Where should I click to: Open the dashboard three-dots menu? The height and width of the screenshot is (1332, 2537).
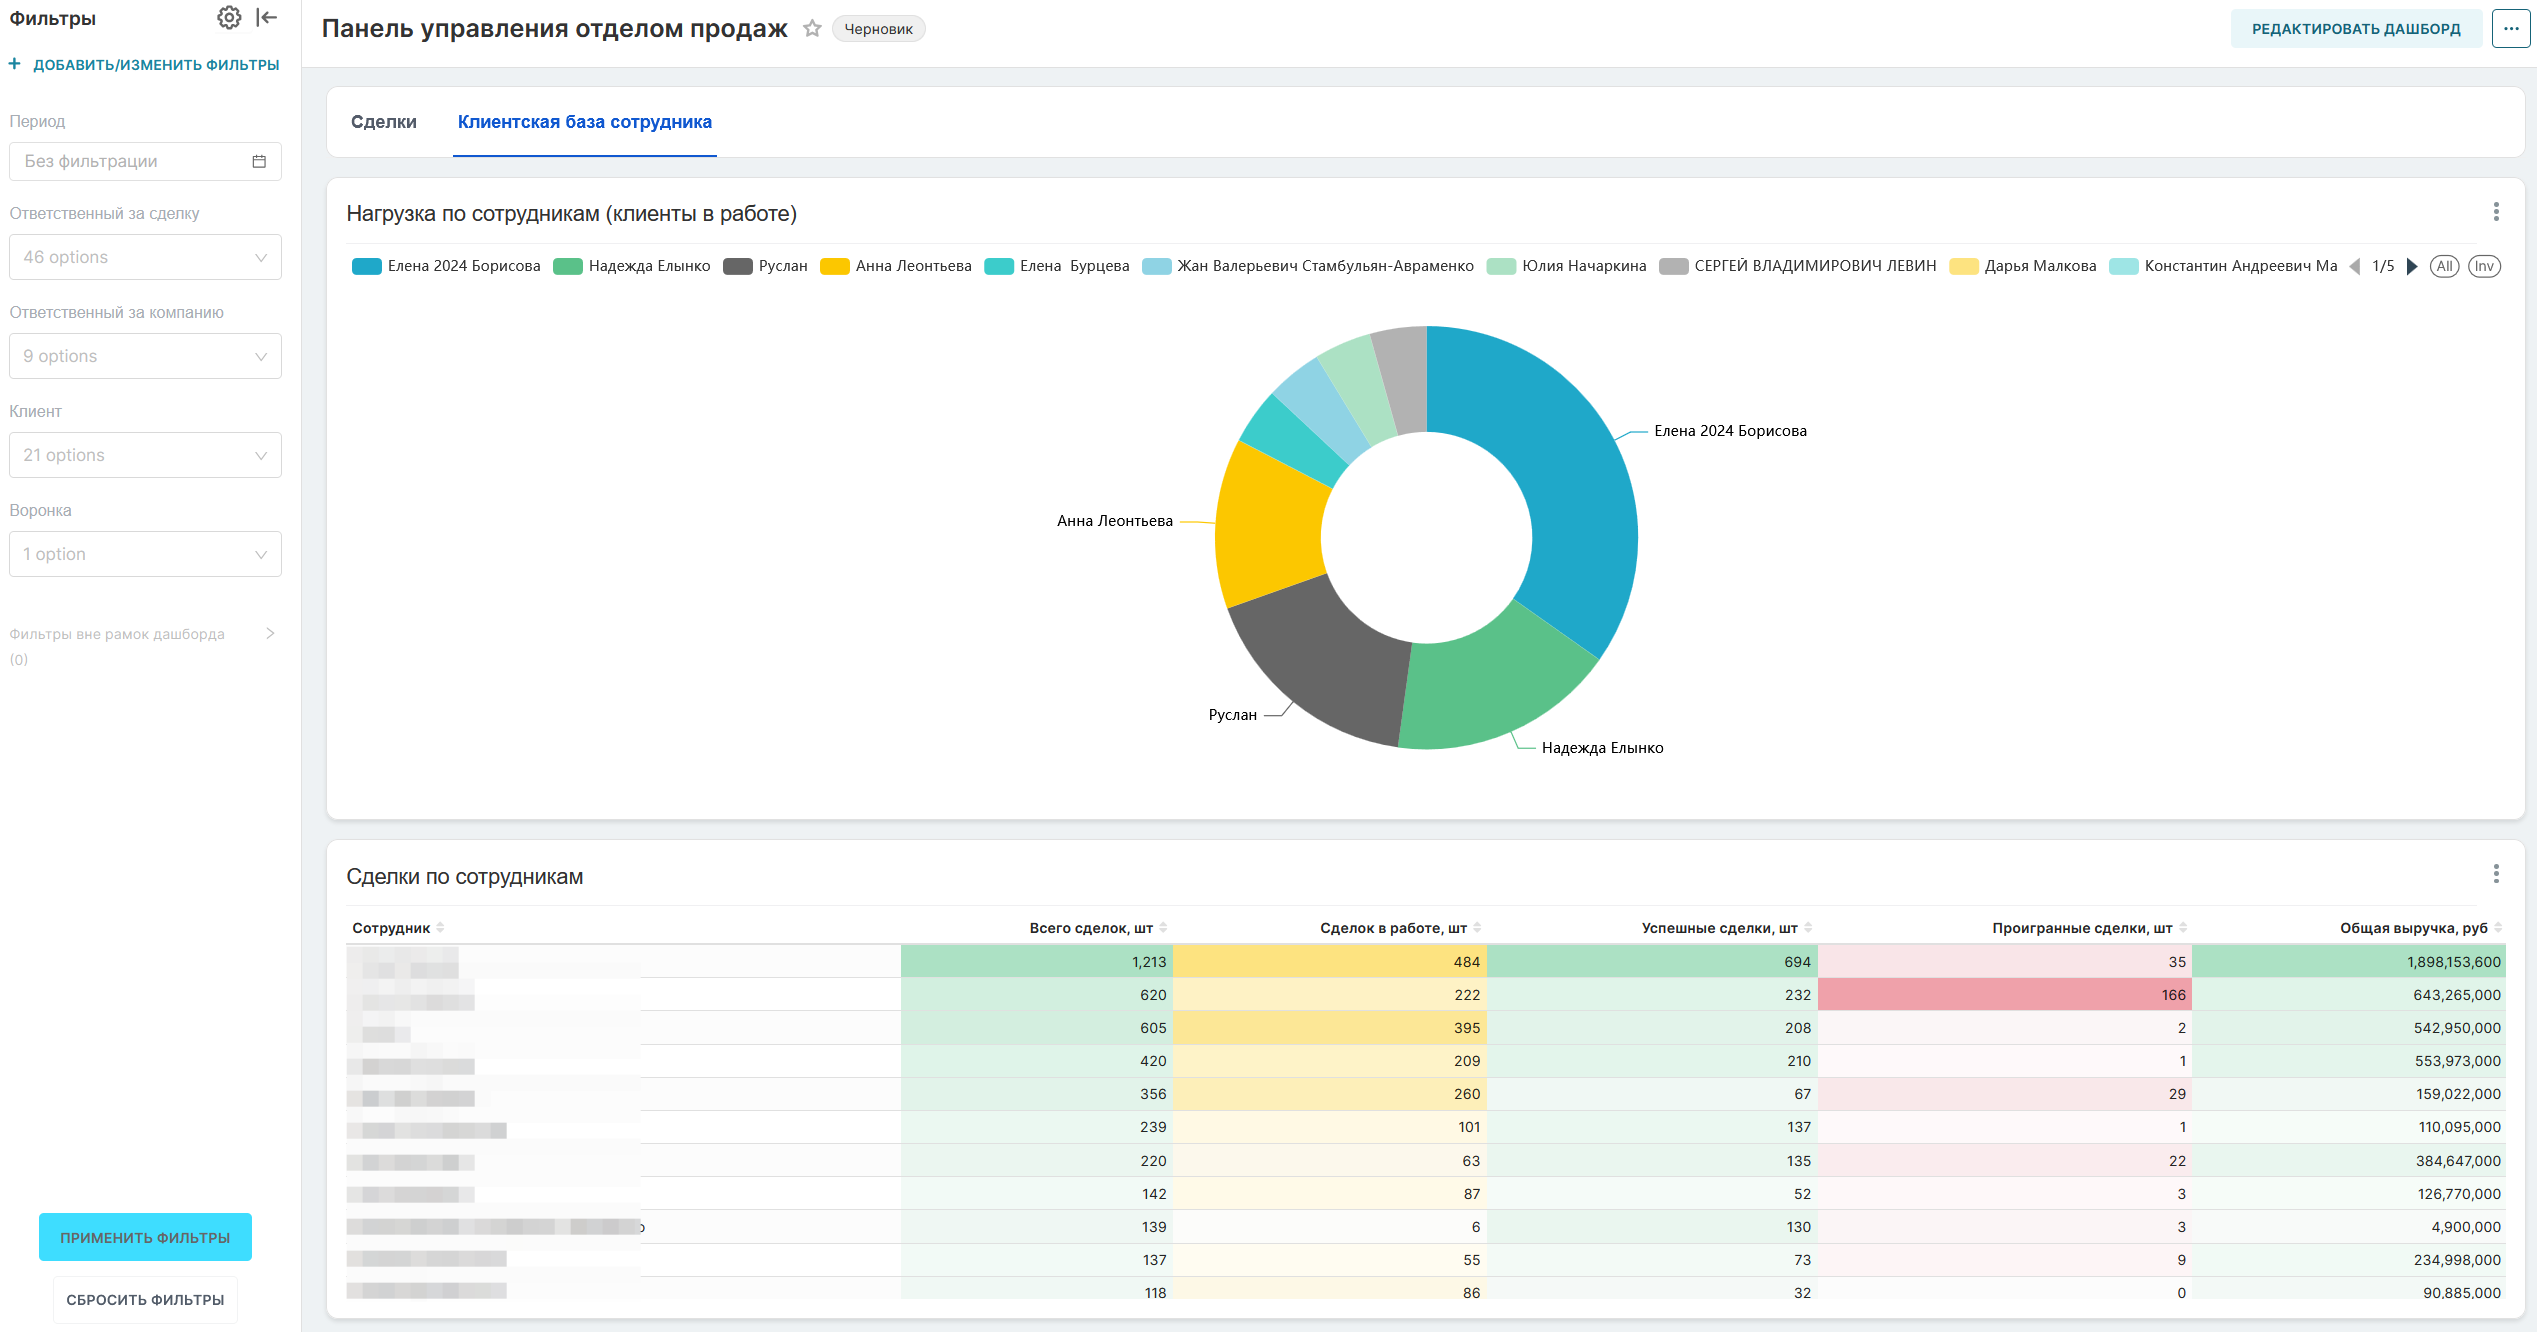coord(2510,29)
